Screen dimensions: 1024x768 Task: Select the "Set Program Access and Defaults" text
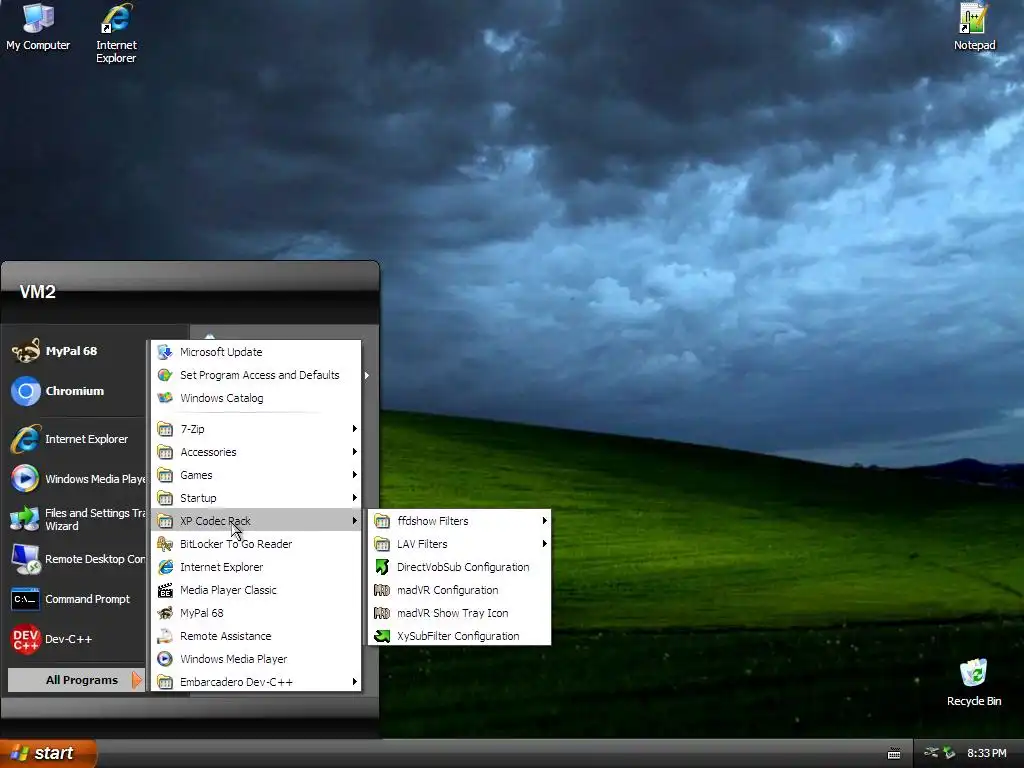coord(260,375)
